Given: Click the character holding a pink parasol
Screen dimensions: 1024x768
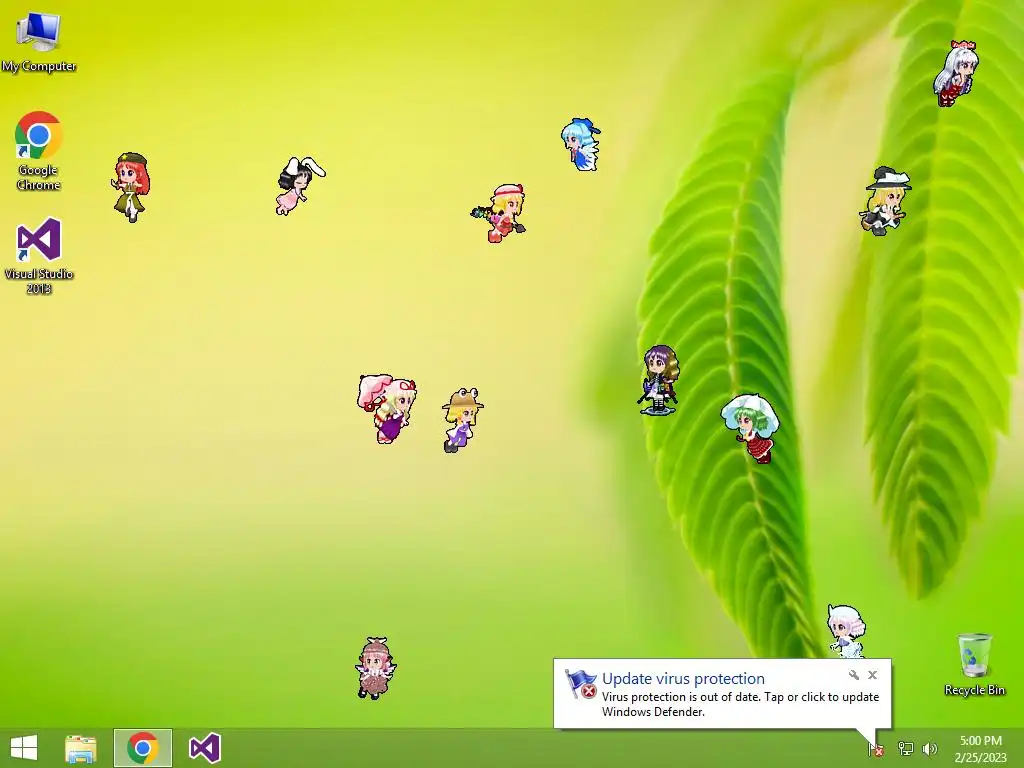Looking at the screenshot, I should tap(387, 409).
